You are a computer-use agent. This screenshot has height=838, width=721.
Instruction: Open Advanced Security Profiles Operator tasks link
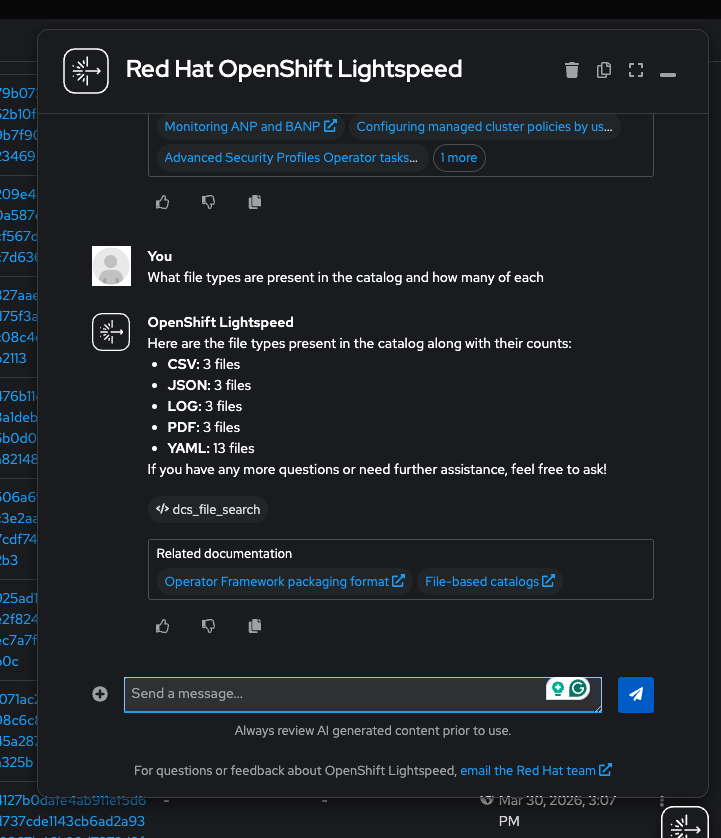[291, 158]
